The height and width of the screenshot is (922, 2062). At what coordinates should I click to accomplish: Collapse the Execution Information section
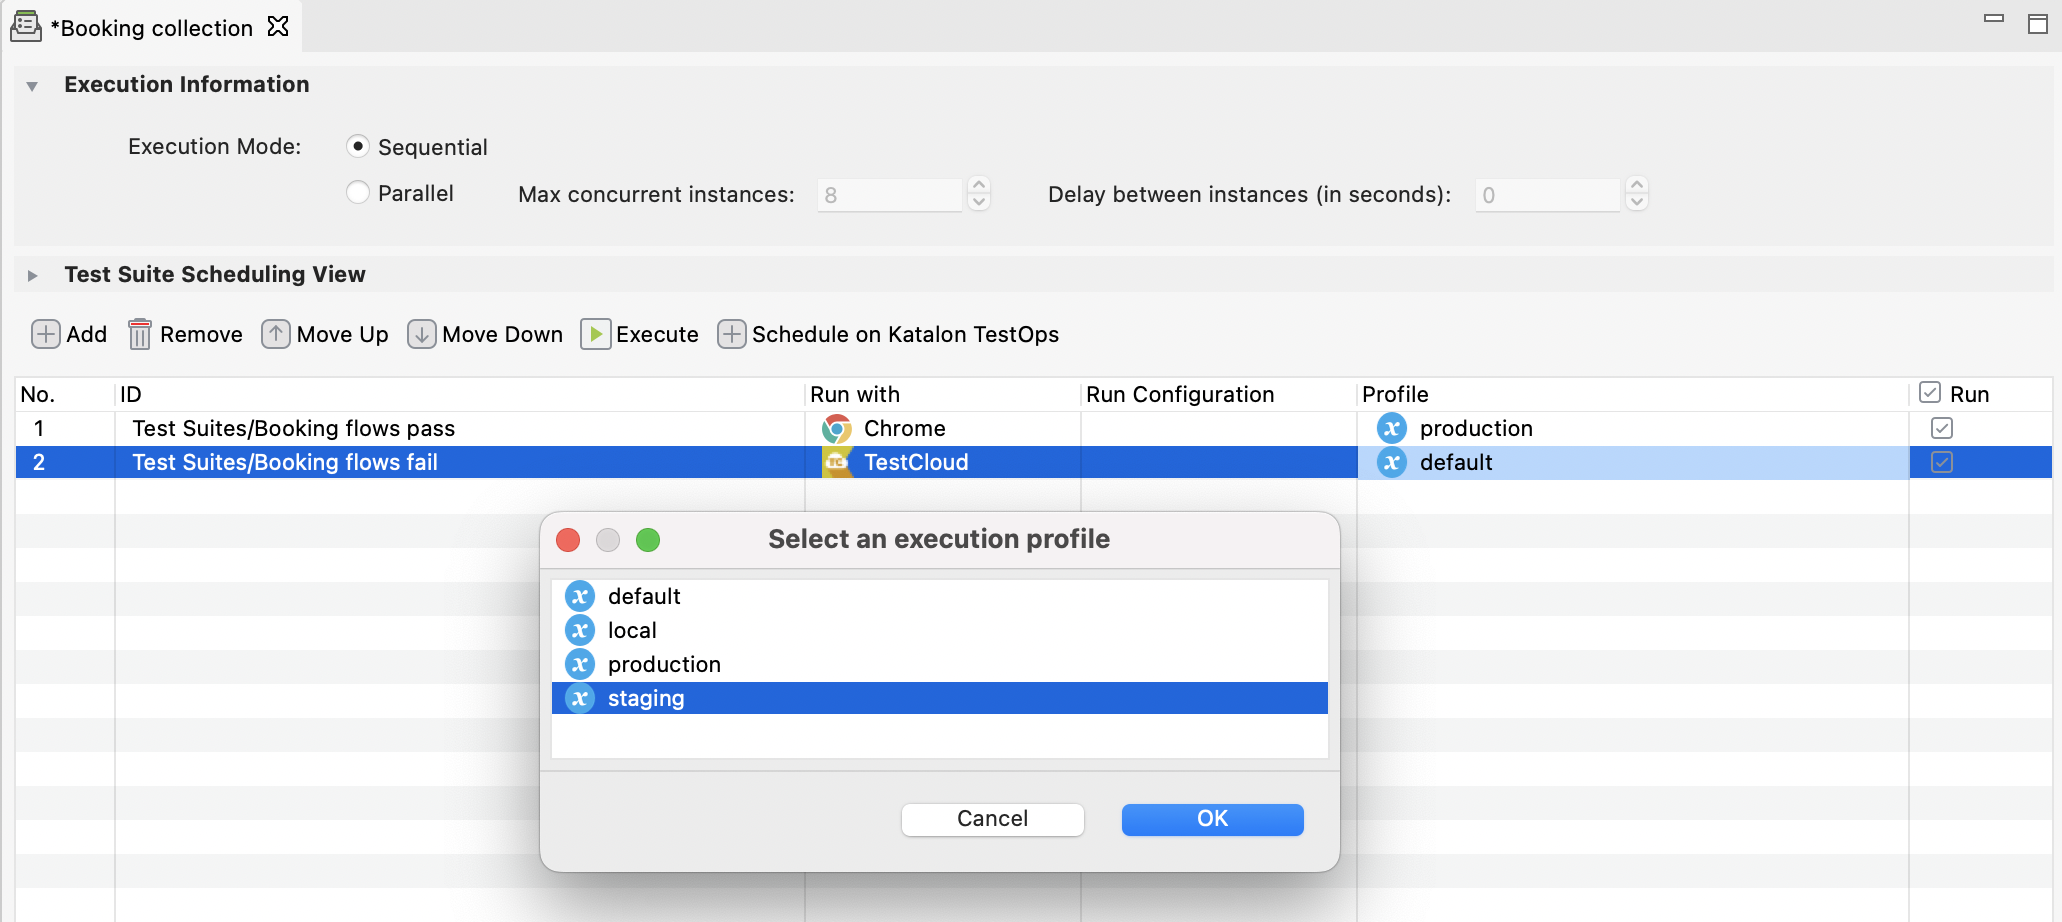pyautogui.click(x=32, y=86)
